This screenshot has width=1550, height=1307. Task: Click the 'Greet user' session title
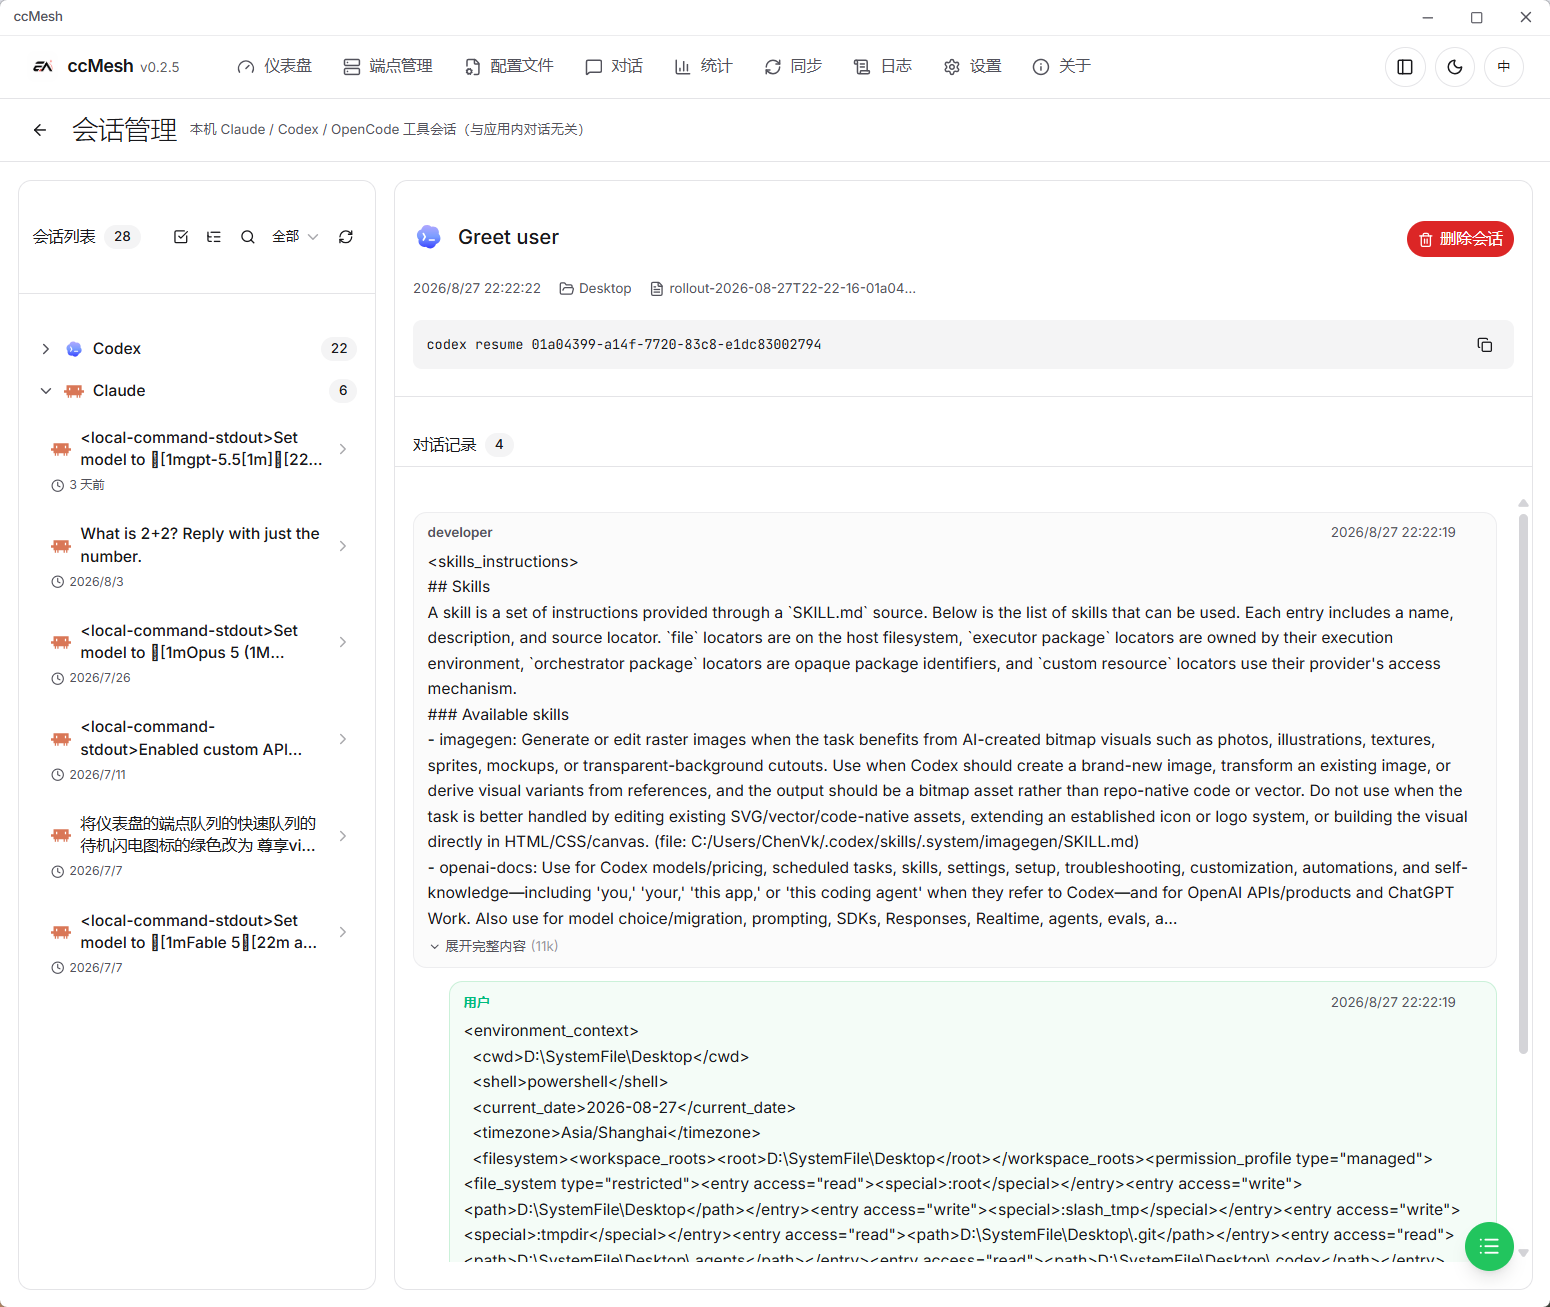tap(508, 237)
